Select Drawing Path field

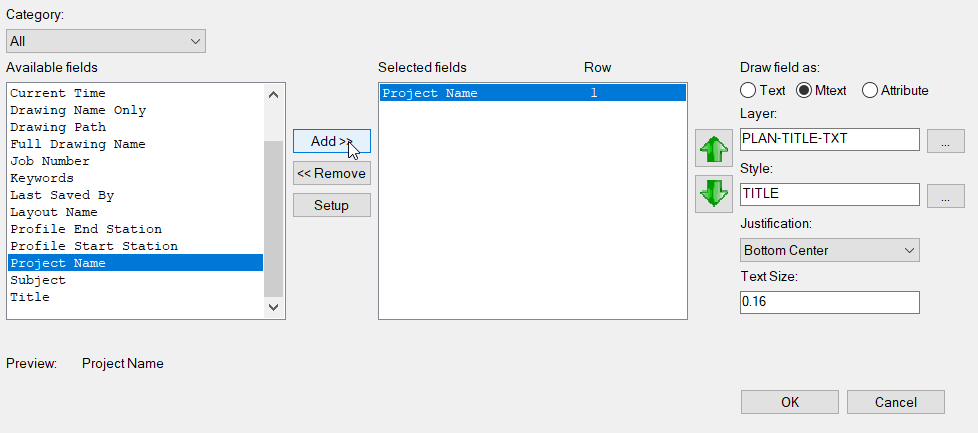pos(136,127)
